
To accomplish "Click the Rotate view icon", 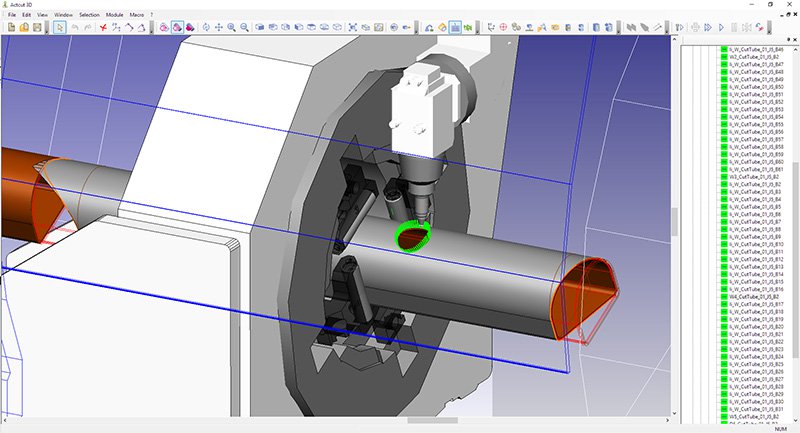I will (205, 28).
